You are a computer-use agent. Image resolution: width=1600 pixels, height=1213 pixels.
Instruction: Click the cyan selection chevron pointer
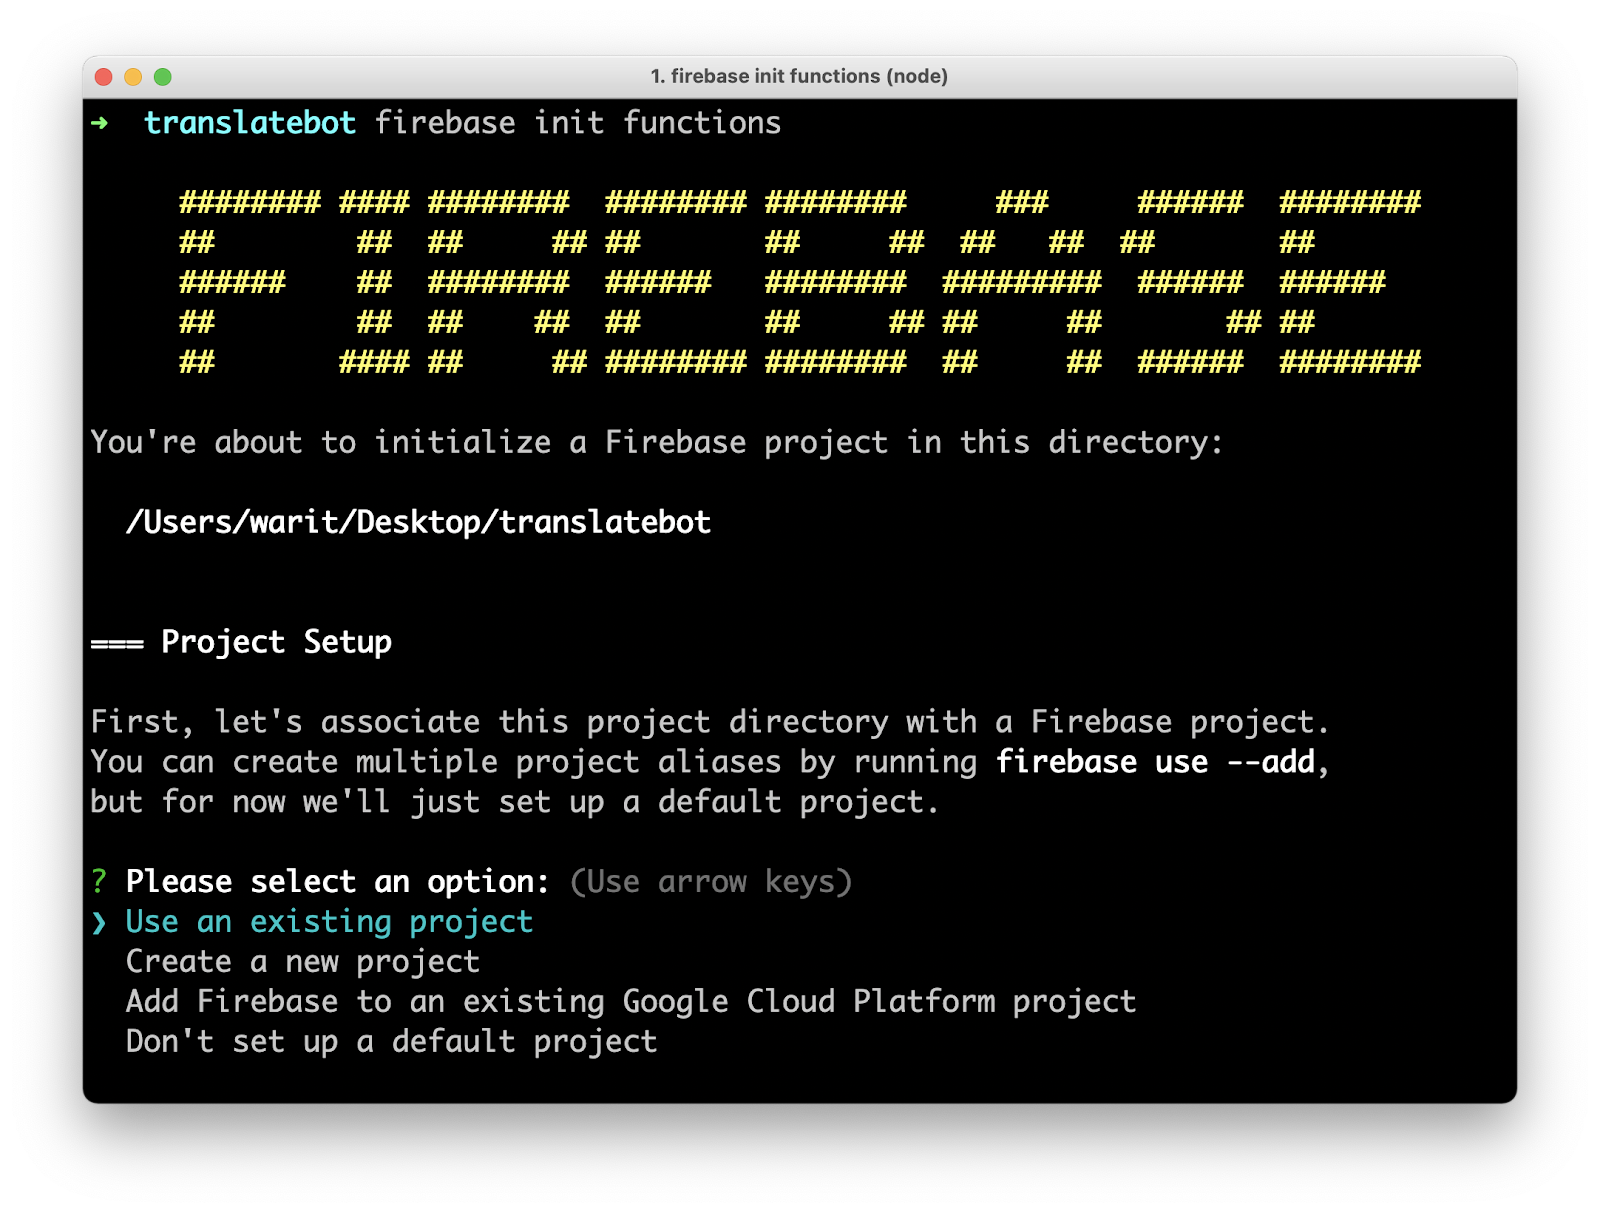pos(99,922)
